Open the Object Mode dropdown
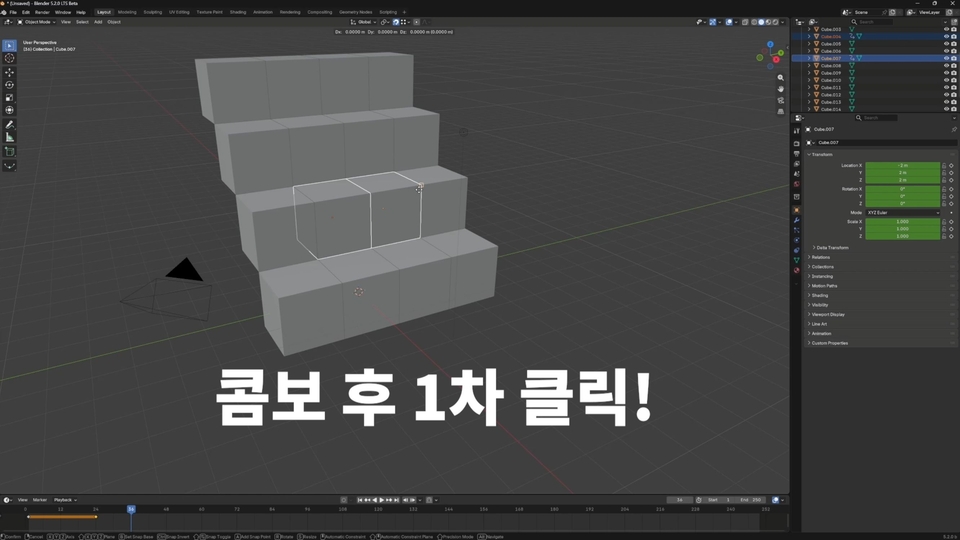The width and height of the screenshot is (960, 540). point(37,22)
